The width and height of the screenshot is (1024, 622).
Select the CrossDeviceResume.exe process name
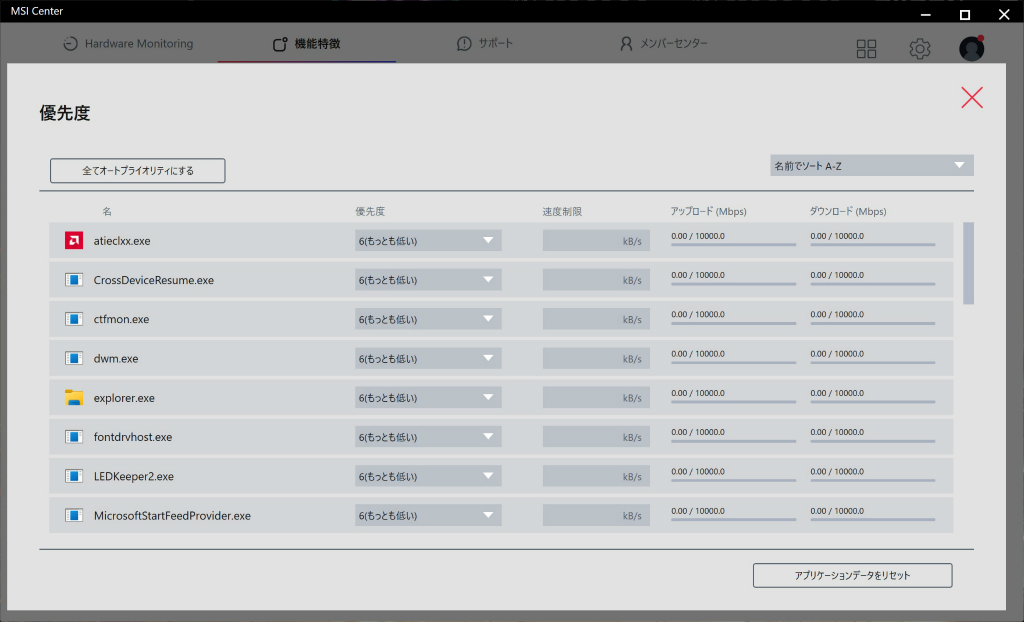tap(153, 280)
